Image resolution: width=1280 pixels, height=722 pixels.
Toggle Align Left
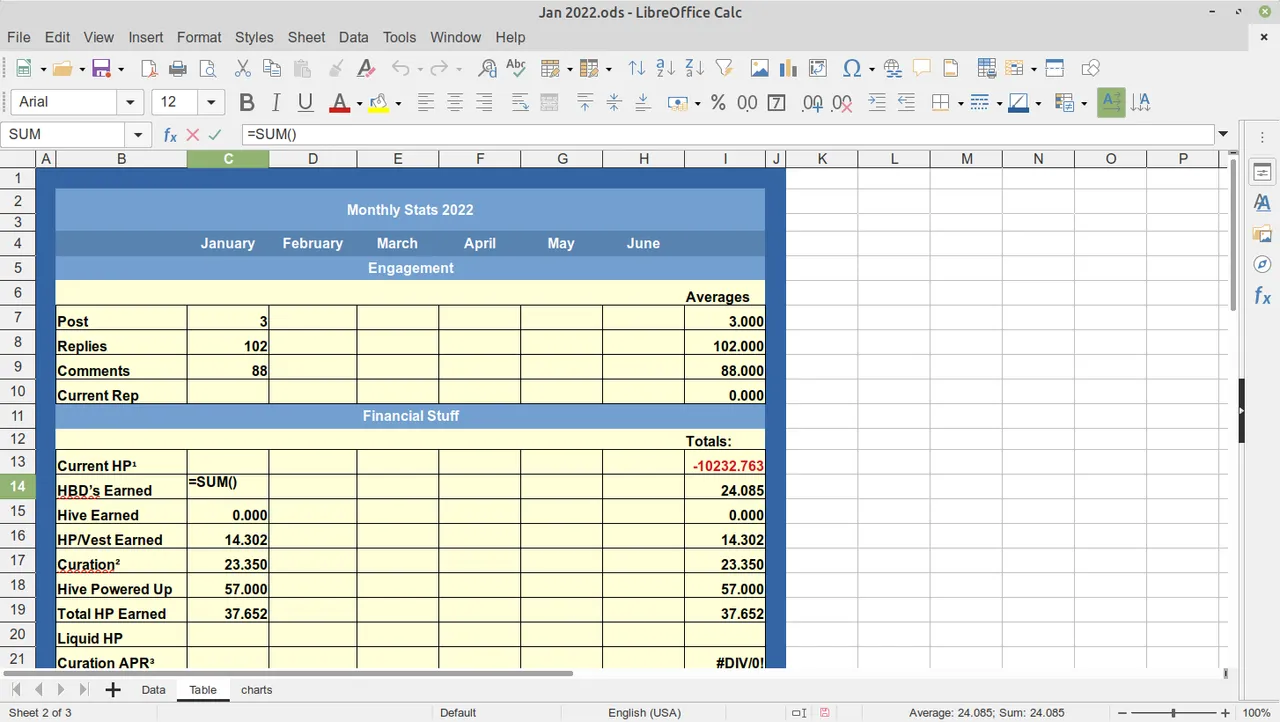coord(426,102)
